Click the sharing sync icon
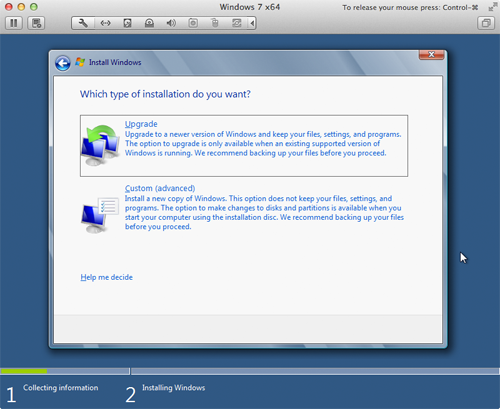Viewport: 500px width, 409px height. click(x=237, y=23)
